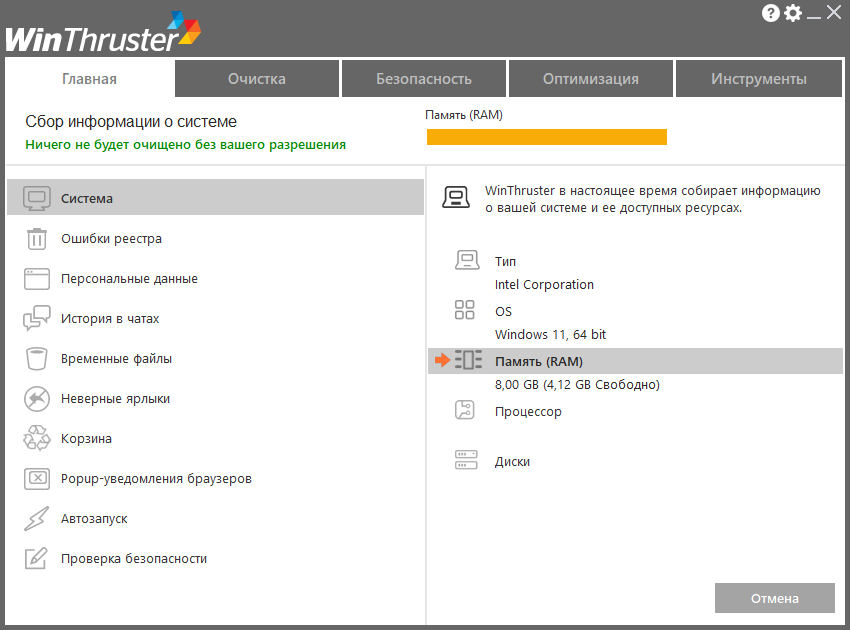Click the Intel Corporation value
The image size is (850, 630).
(x=544, y=285)
